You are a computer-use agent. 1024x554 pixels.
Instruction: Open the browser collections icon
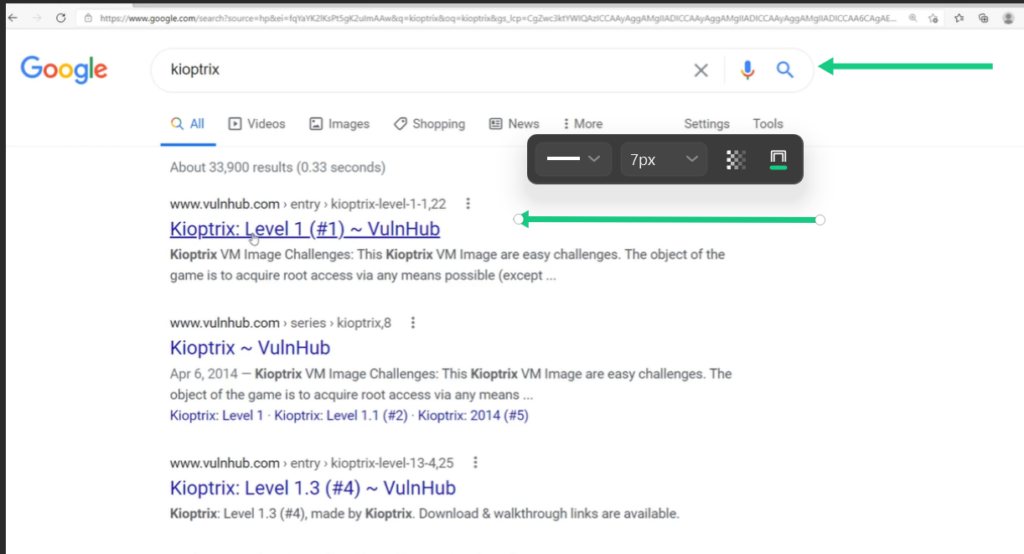(x=983, y=18)
